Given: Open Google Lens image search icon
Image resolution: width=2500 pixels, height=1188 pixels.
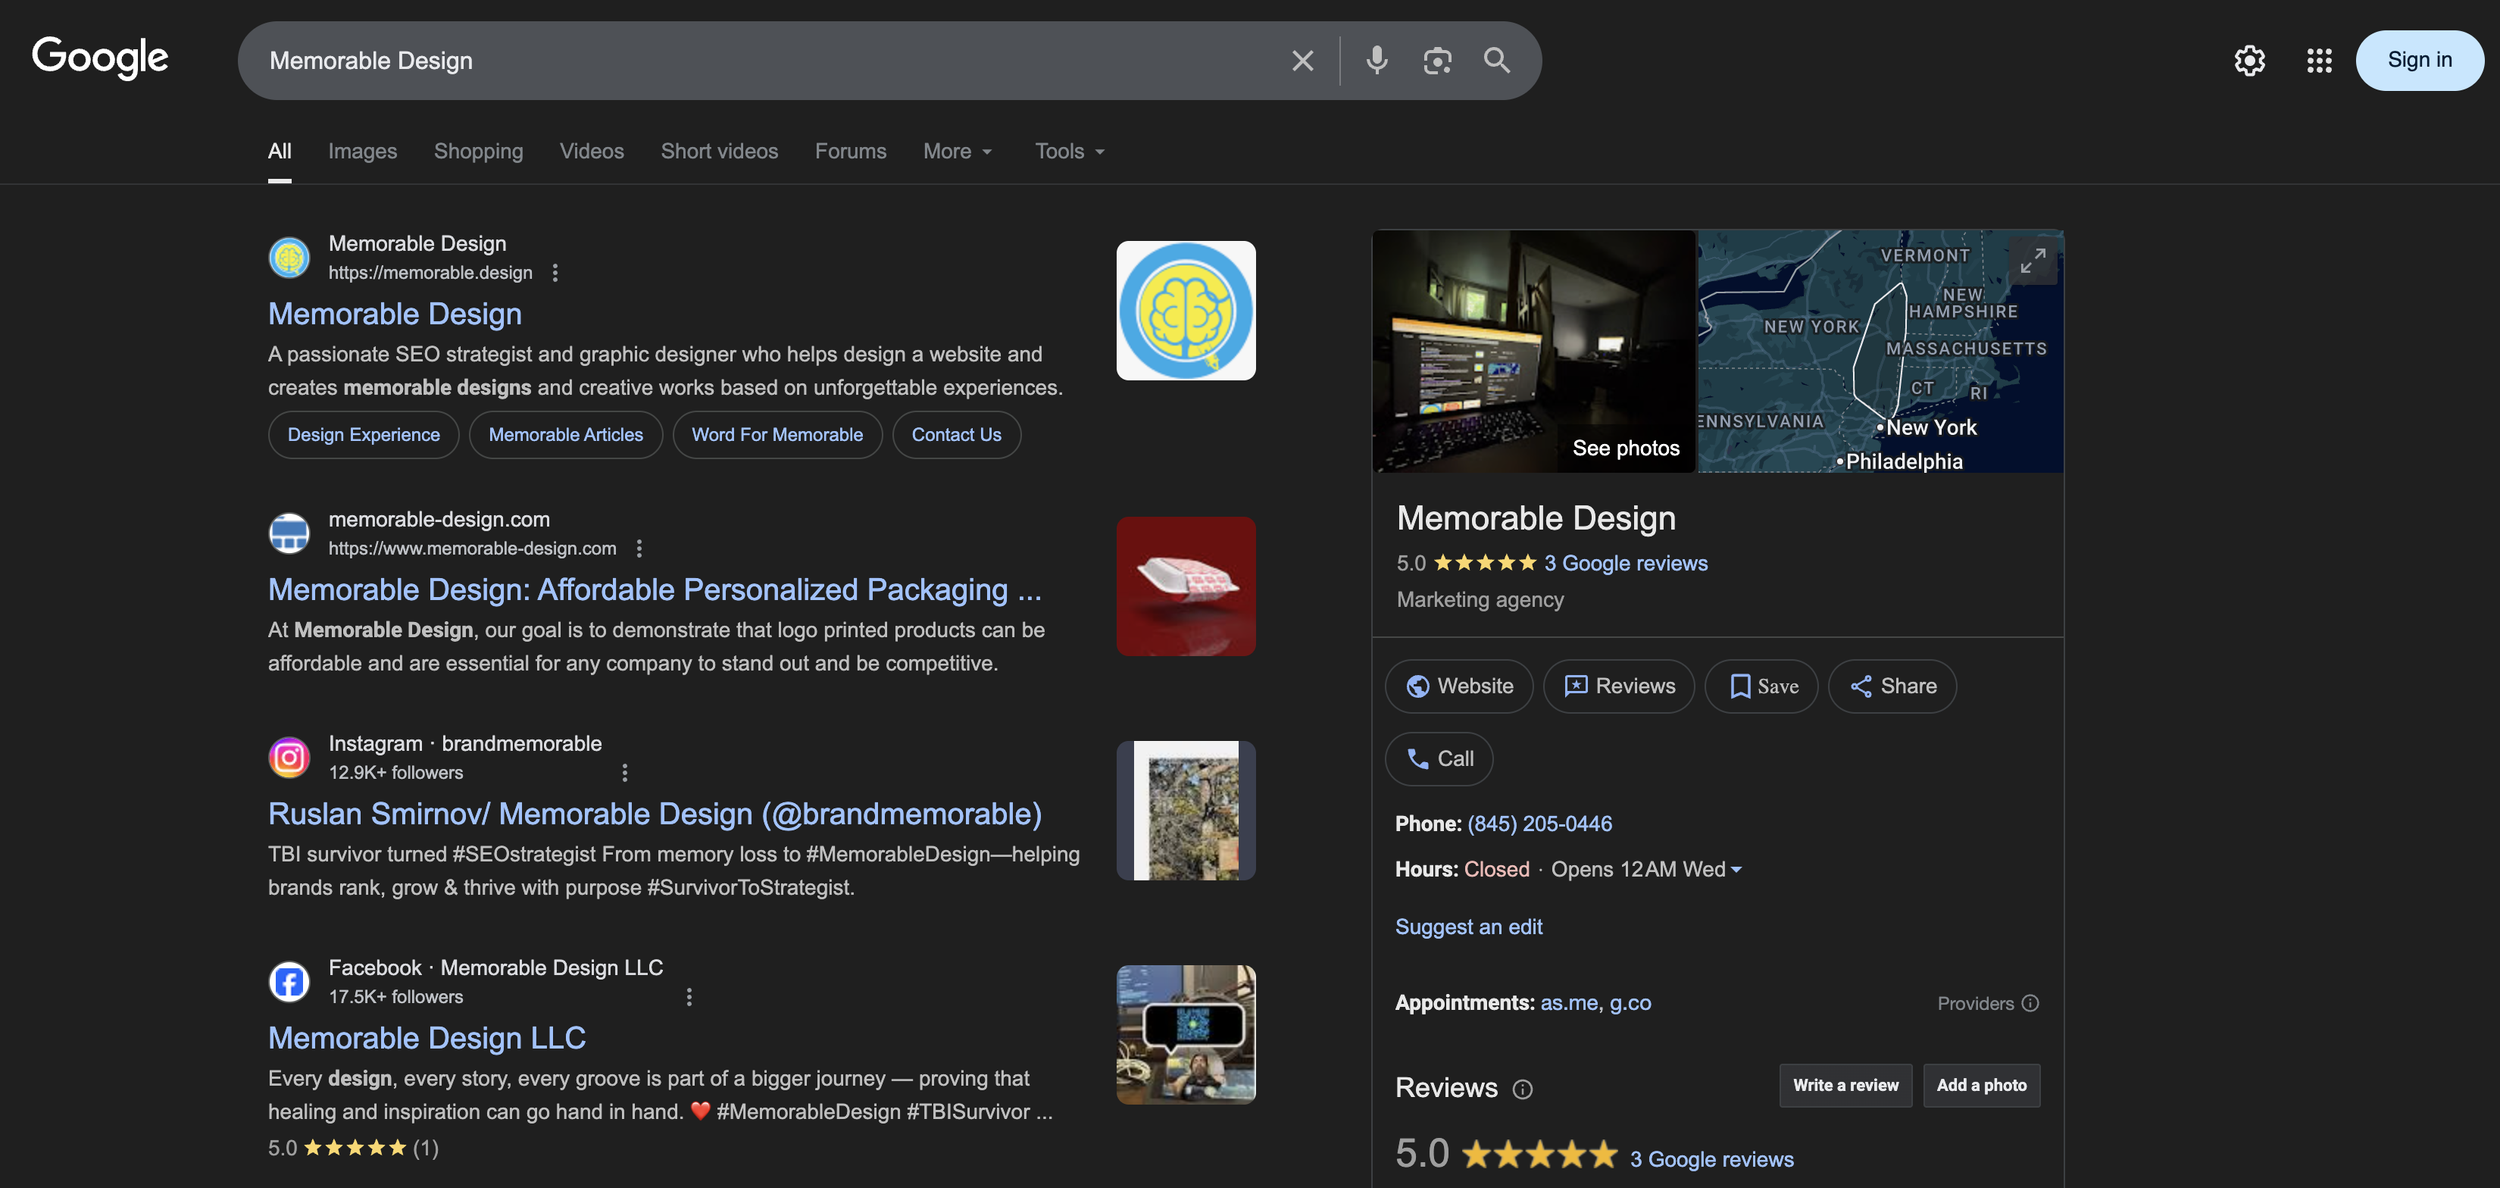Looking at the screenshot, I should point(1437,61).
